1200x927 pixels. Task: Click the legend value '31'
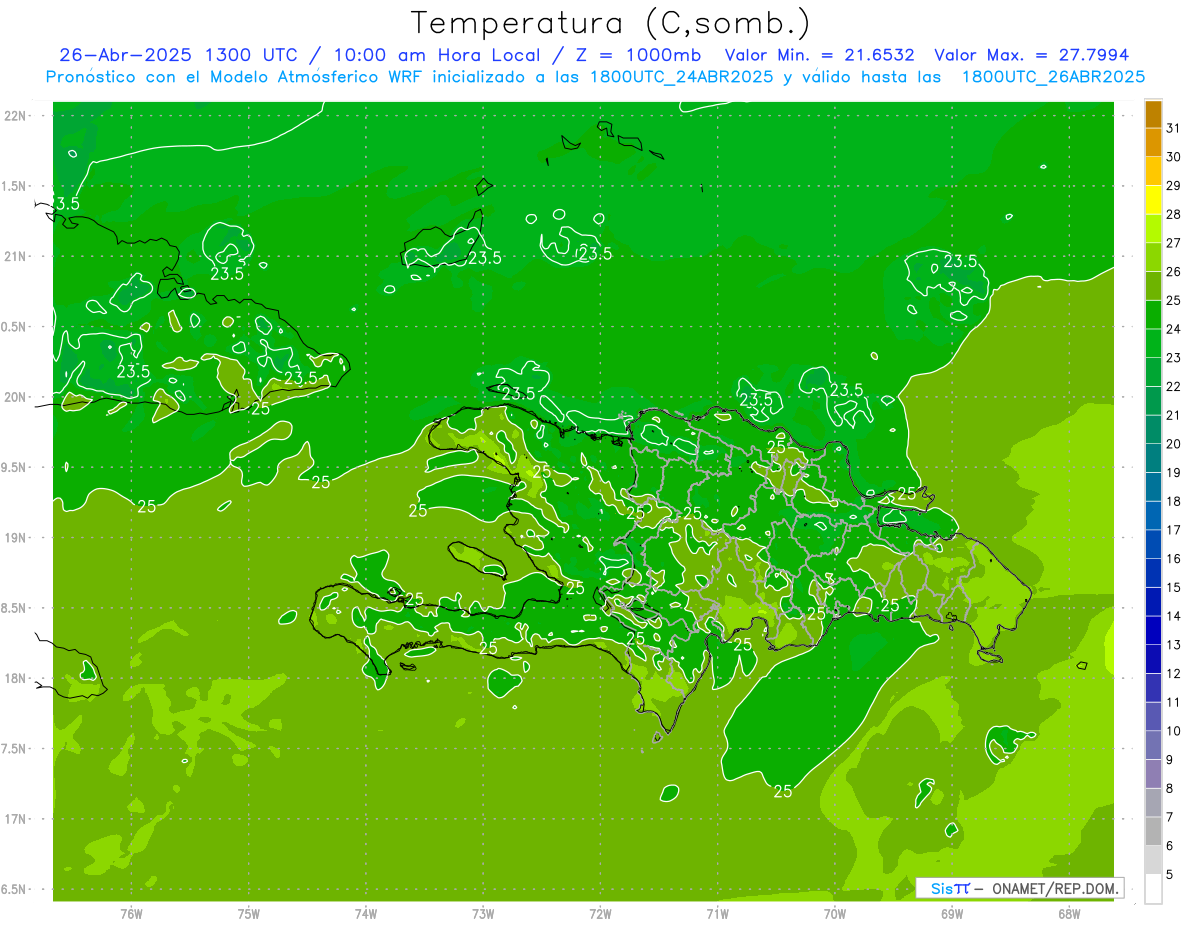click(1173, 128)
